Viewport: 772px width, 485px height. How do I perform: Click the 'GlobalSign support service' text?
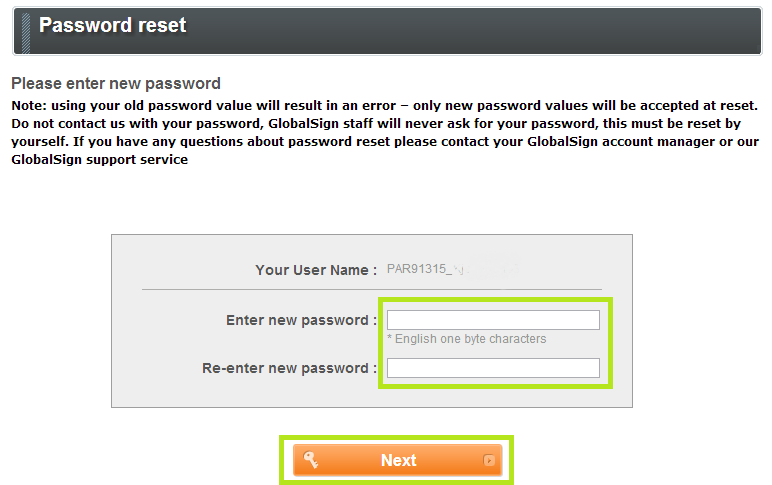click(99, 160)
